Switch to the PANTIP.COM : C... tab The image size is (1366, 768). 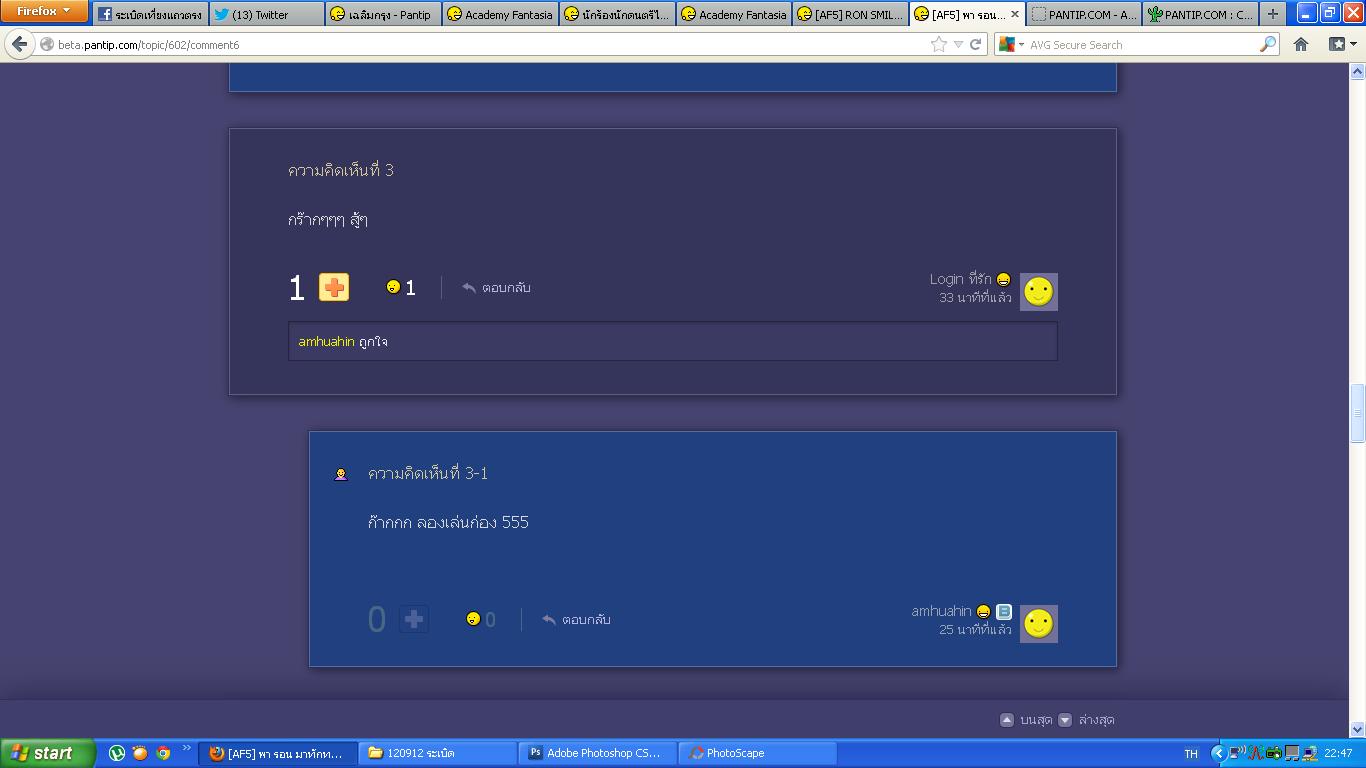1199,14
